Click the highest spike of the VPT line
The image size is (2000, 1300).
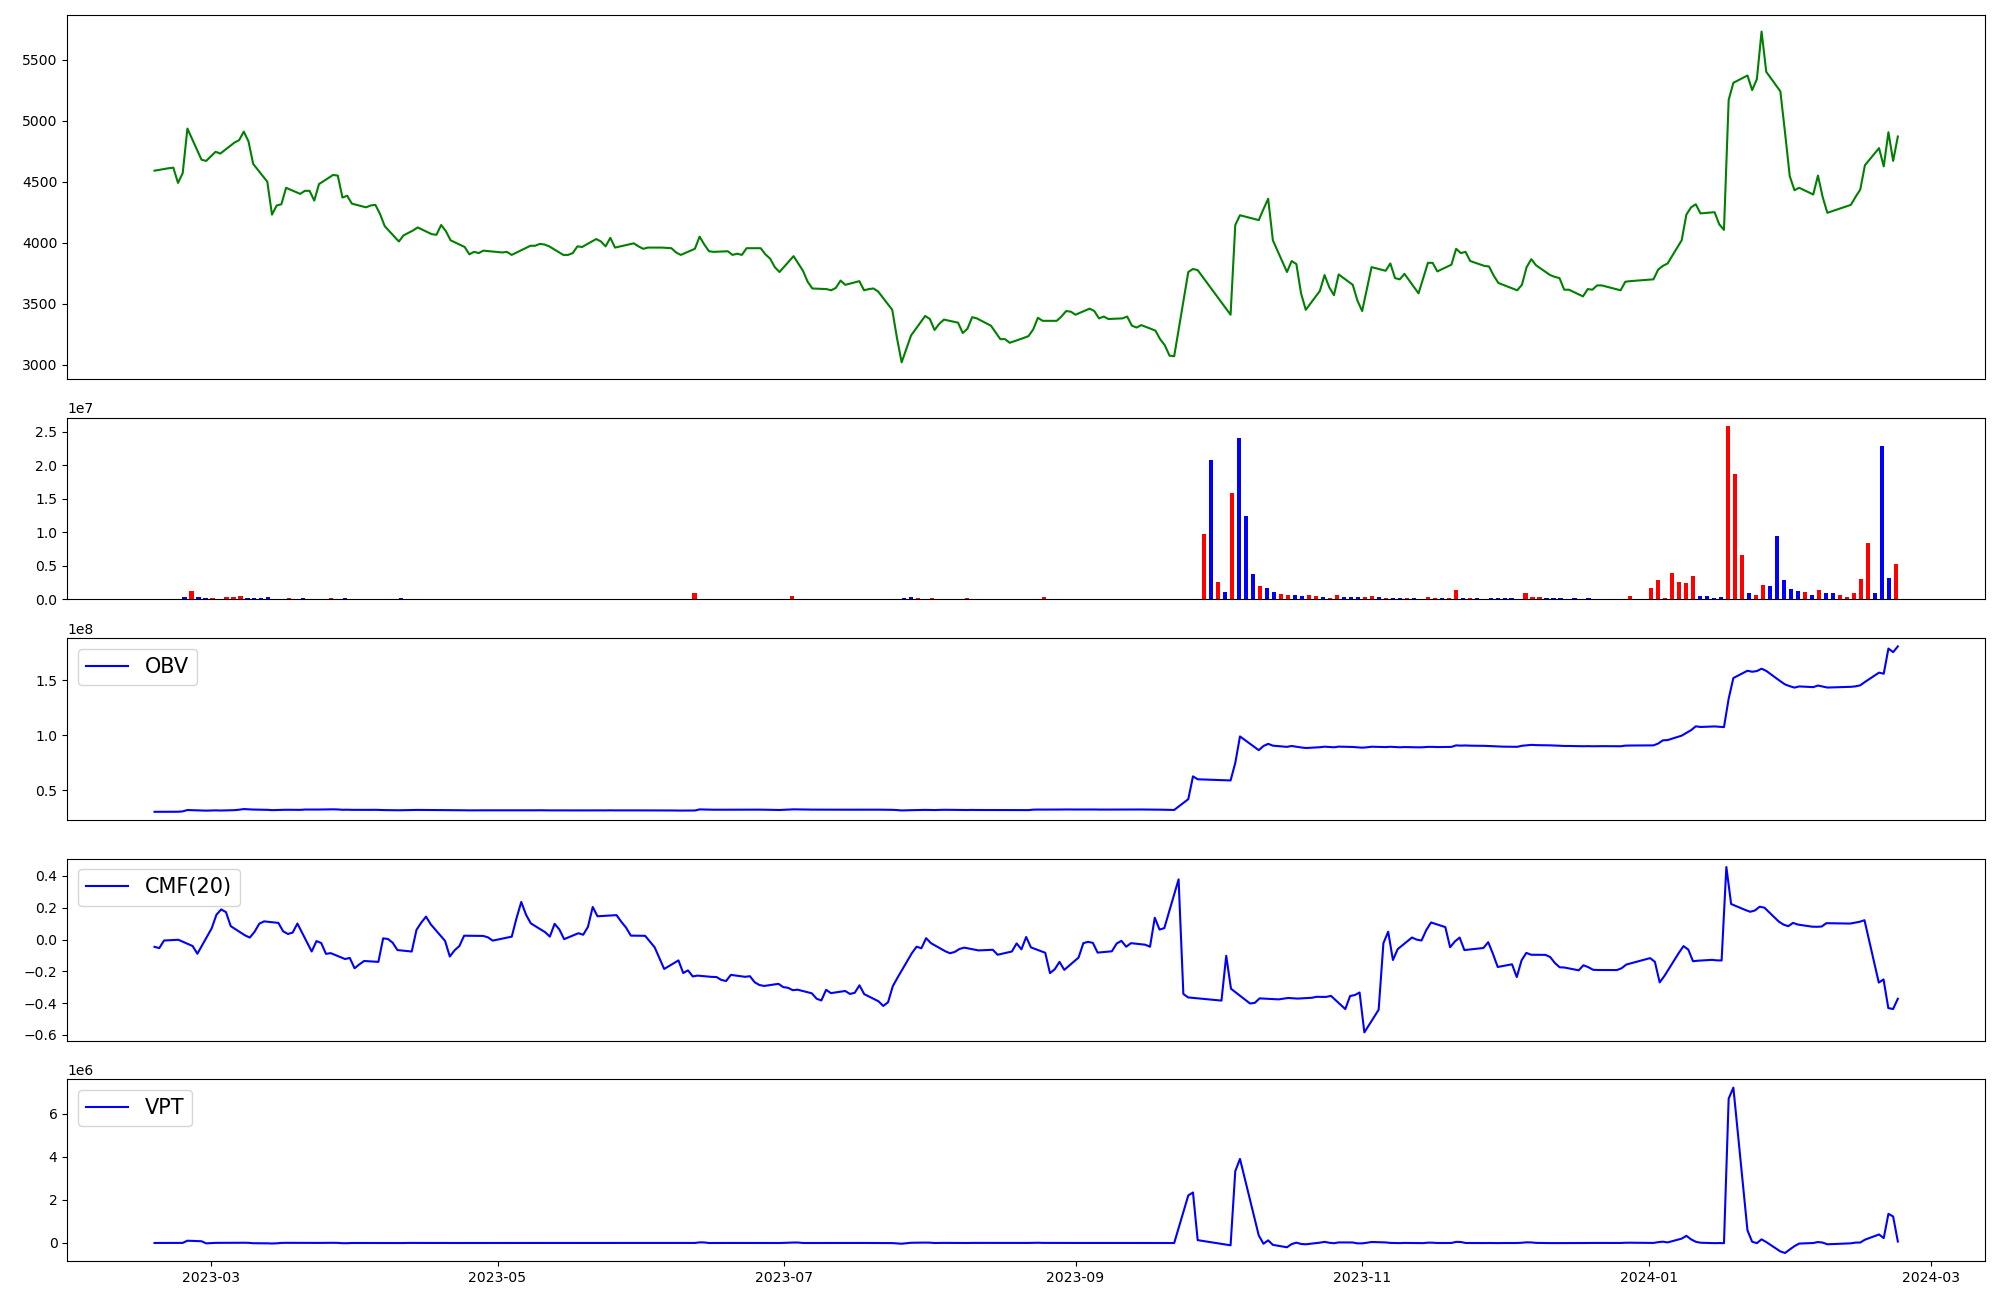pos(1733,1089)
